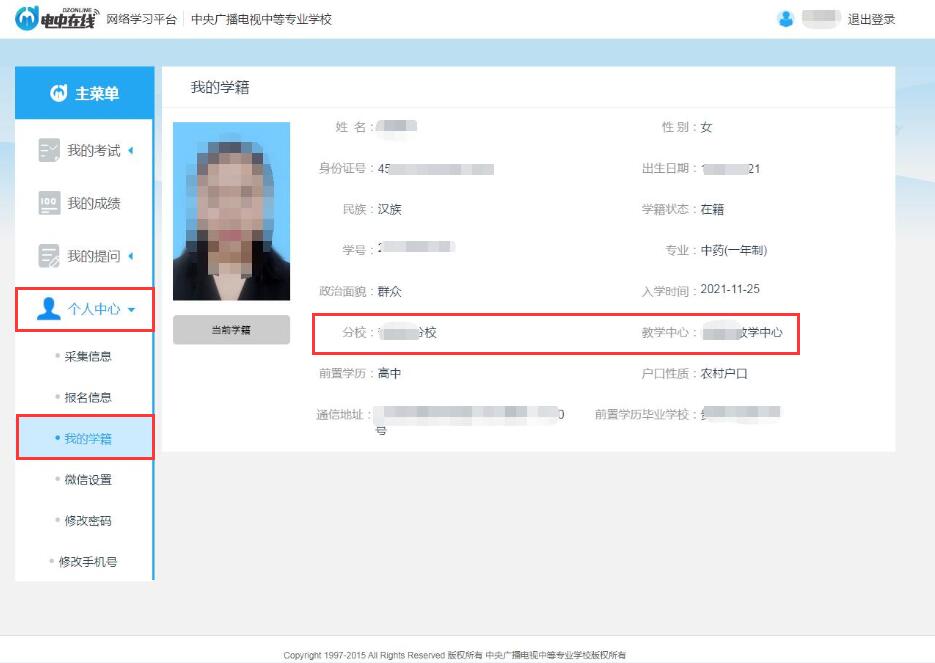The image size is (935, 663).
Task: Click the 中央广播电视中等专业学校 header text
Action: tap(261, 18)
